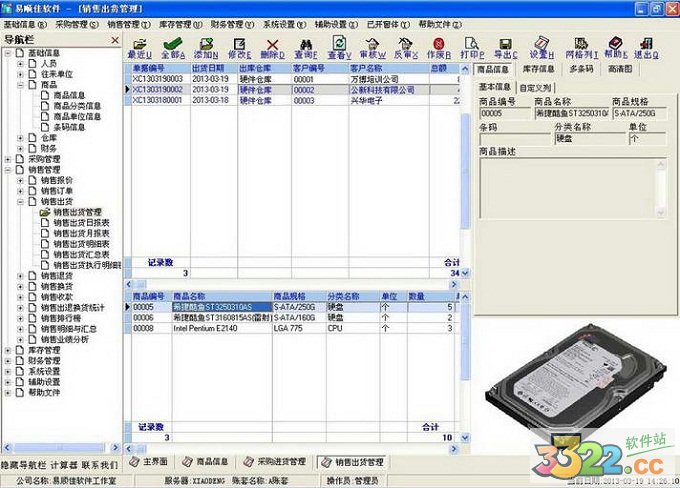The width and height of the screenshot is (680, 488).
Task: Open the 采购管理 menu in menu bar
Action: click(77, 25)
